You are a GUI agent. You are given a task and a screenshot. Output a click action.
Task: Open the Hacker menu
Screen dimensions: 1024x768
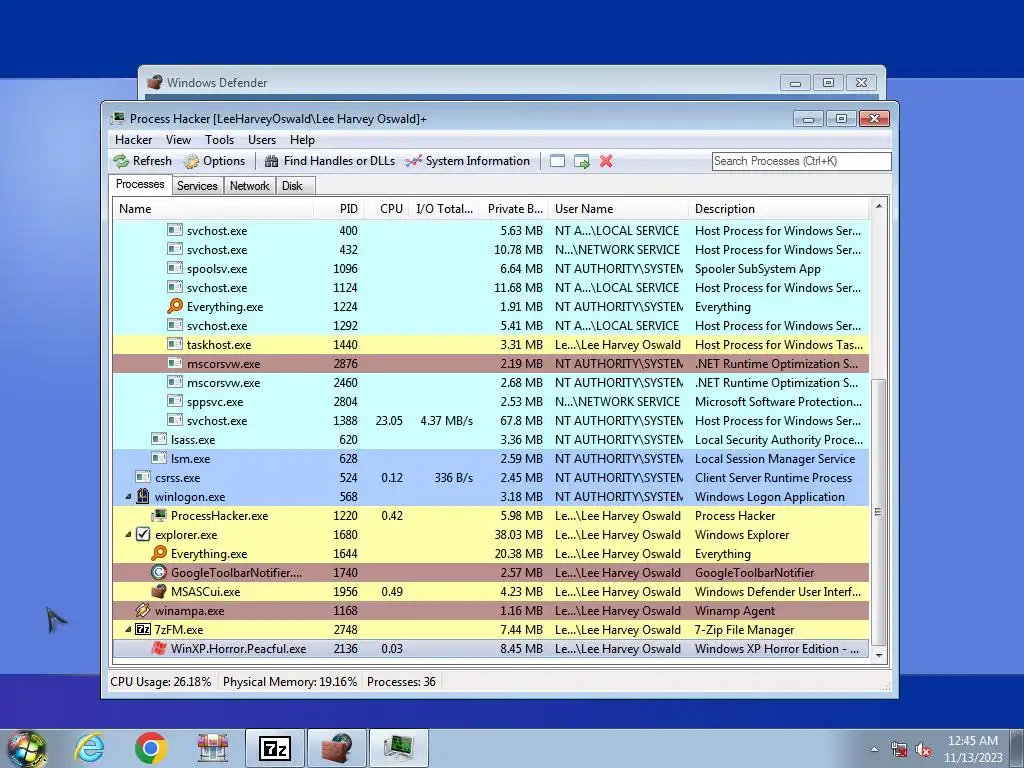click(x=133, y=140)
